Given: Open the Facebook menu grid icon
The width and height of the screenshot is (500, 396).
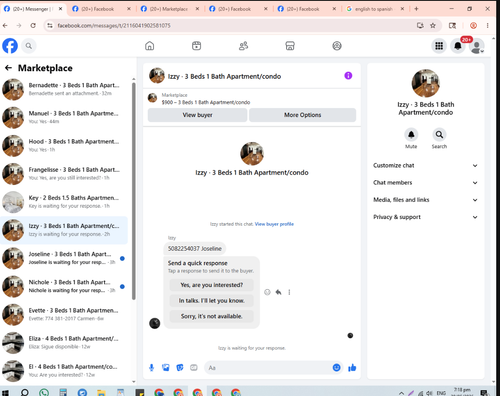Looking at the screenshot, I should click(x=439, y=46).
